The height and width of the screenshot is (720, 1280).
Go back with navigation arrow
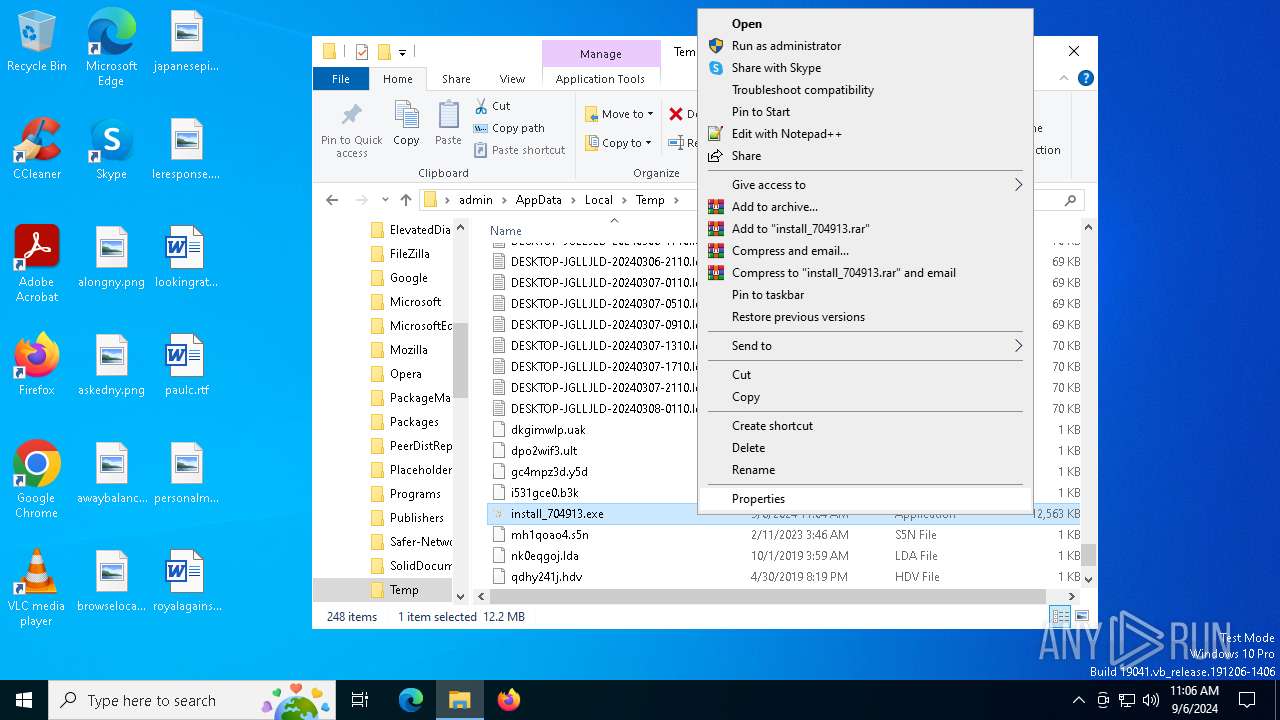pyautogui.click(x=332, y=200)
